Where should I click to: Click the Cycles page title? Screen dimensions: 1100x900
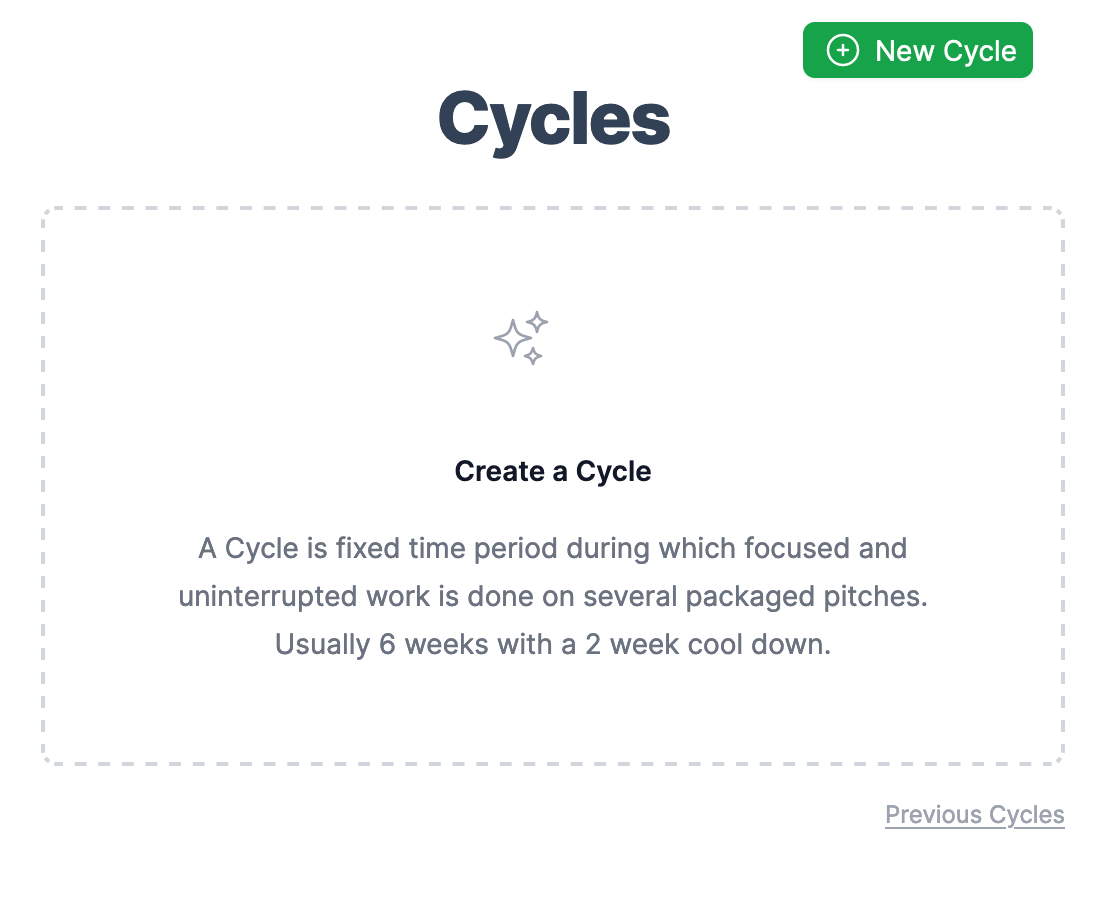[x=554, y=121]
